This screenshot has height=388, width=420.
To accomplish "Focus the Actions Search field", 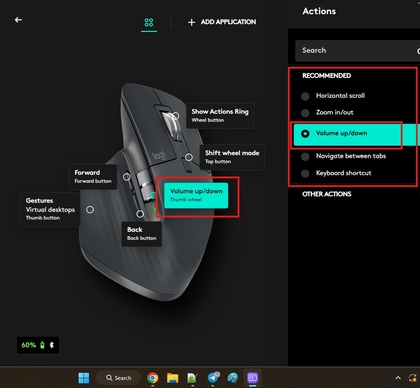I will (x=357, y=51).
